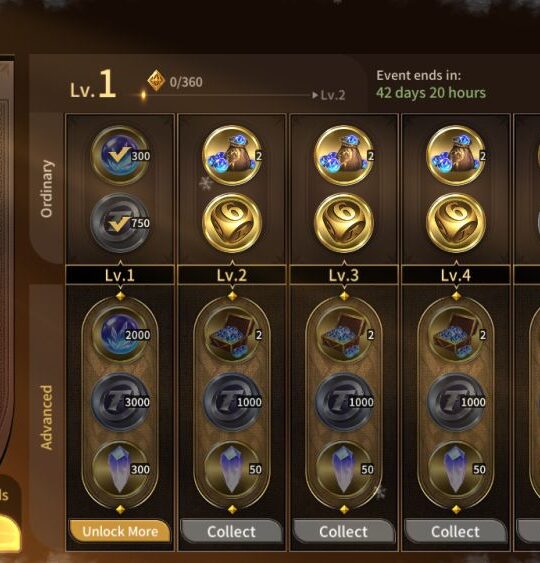540x563 pixels.
Task: Open the Lv.2 advanced gem chest reward
Action: pos(232,334)
